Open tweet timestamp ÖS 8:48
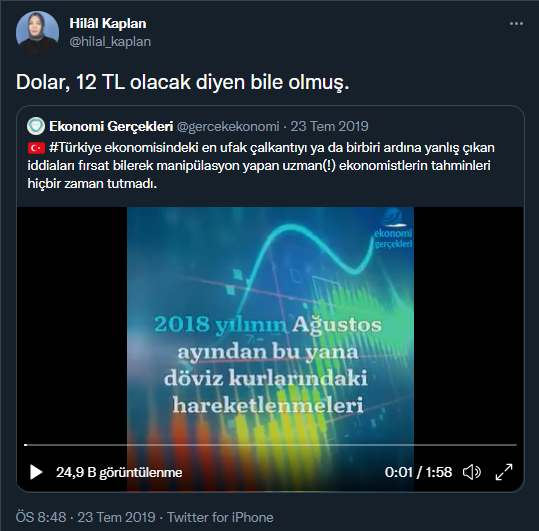Screen dimensions: 539x531 41,517
